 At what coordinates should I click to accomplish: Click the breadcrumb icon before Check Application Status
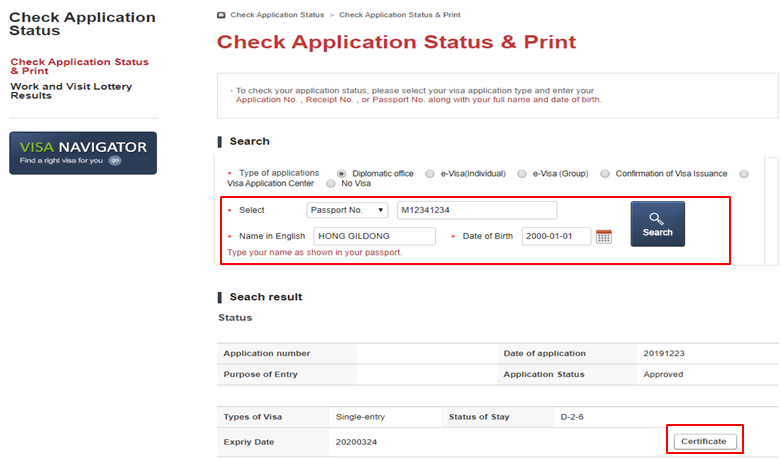pos(221,16)
